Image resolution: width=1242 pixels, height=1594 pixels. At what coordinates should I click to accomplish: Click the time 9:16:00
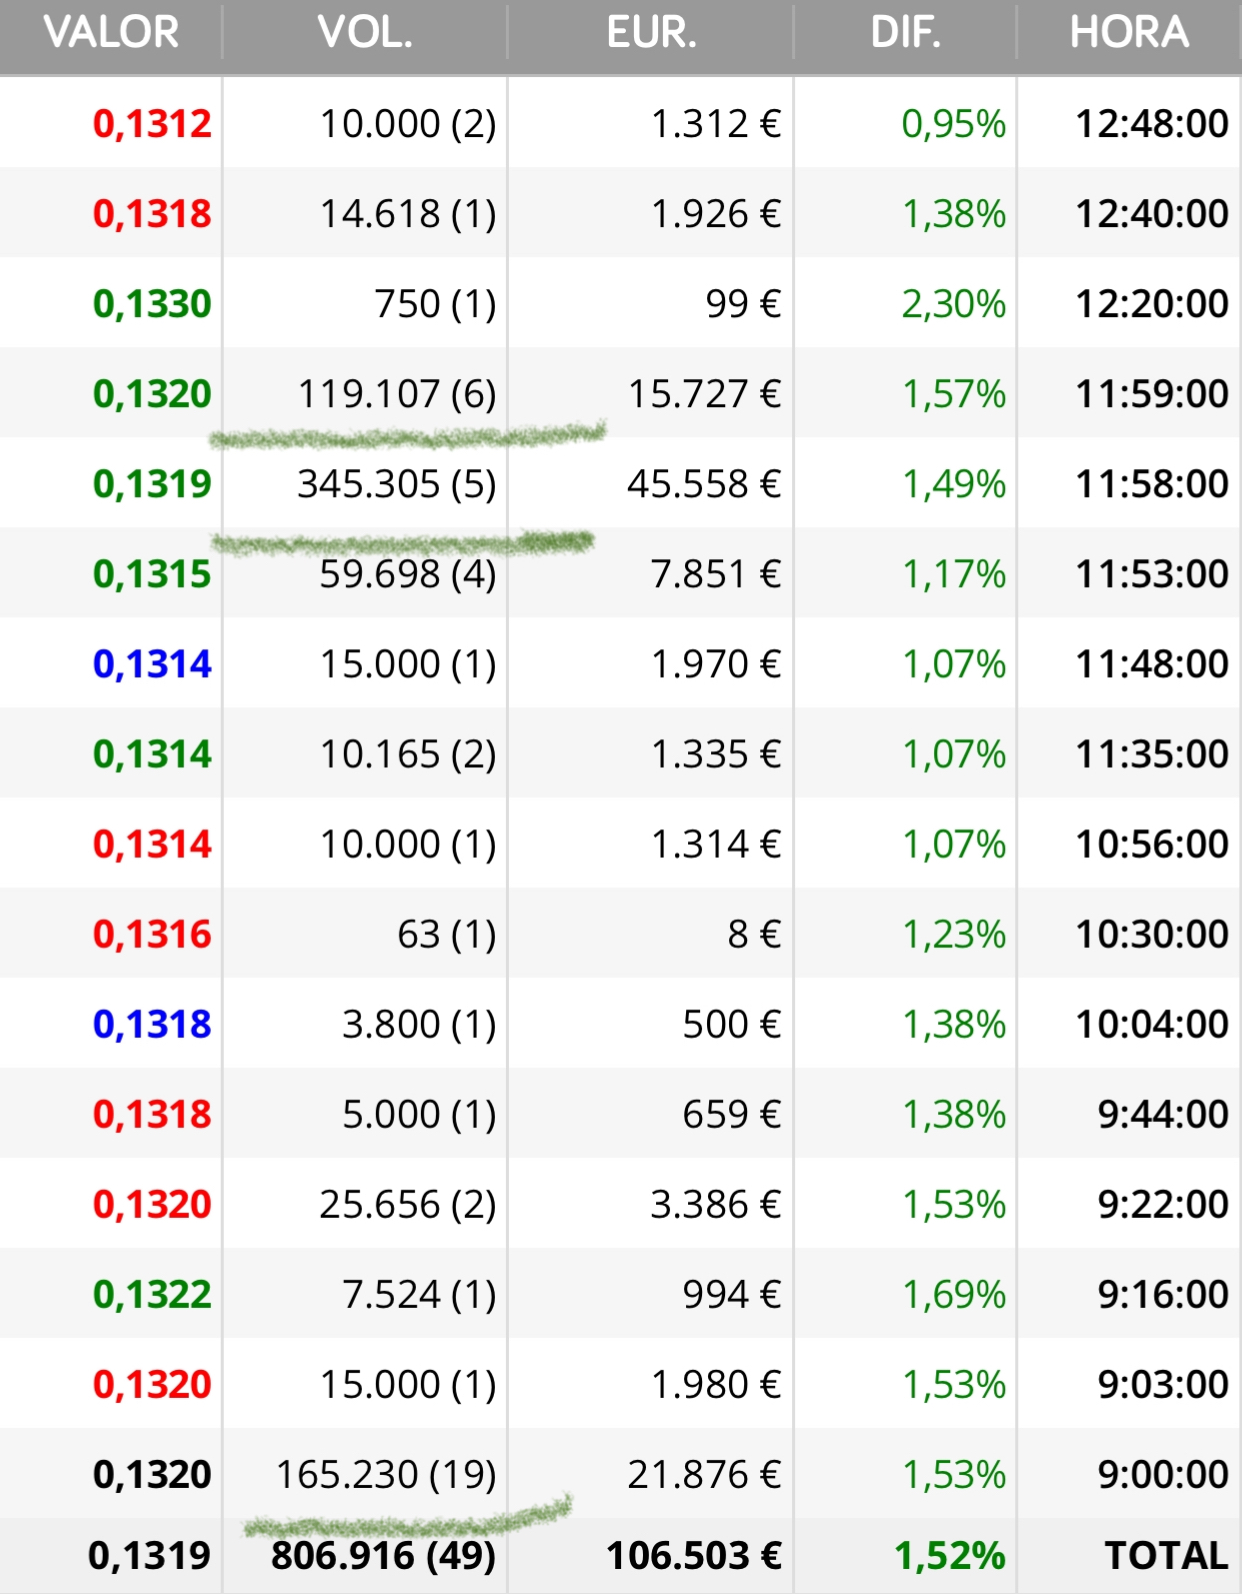[1163, 1294]
